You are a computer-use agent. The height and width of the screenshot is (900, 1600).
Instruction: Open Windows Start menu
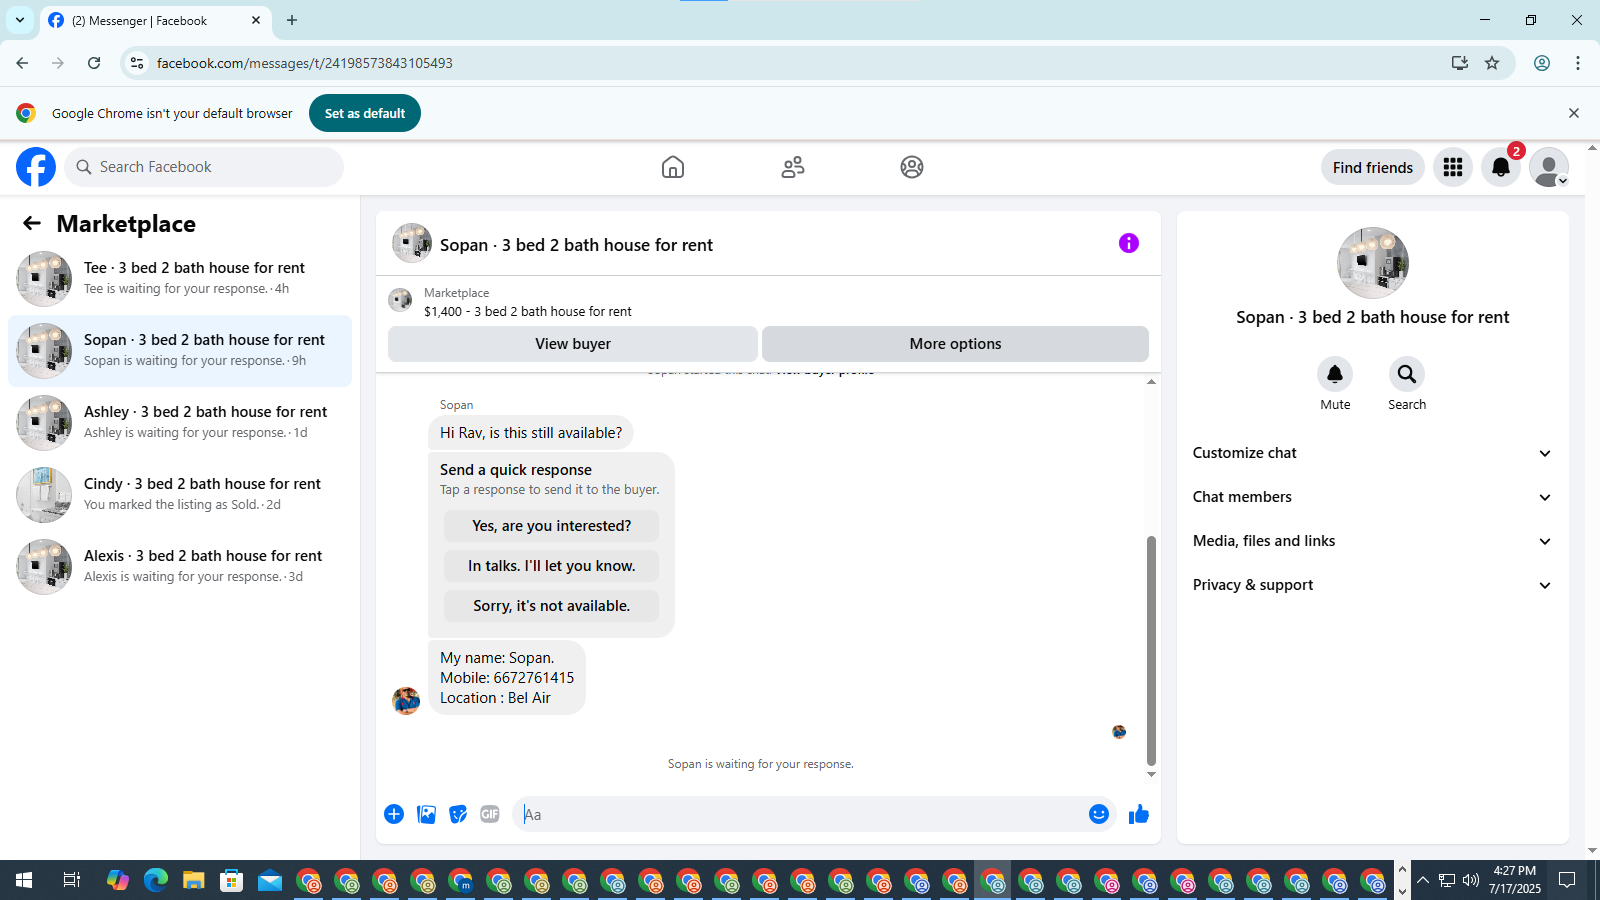pyautogui.click(x=24, y=880)
